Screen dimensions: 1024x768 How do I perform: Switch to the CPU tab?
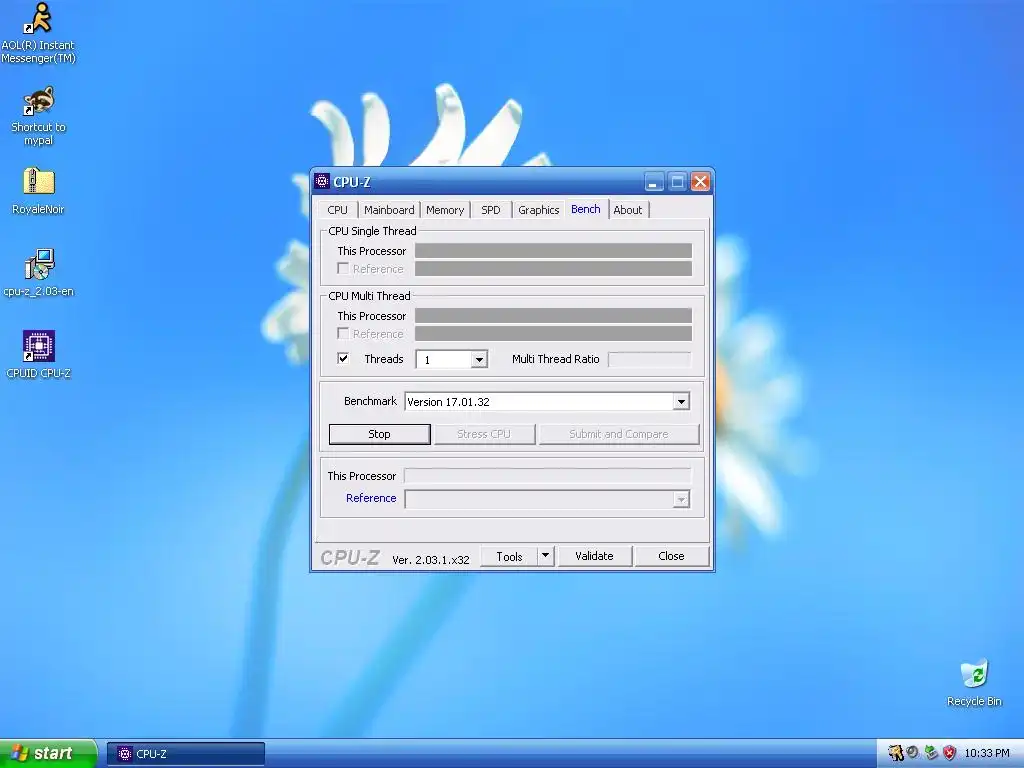pos(338,210)
